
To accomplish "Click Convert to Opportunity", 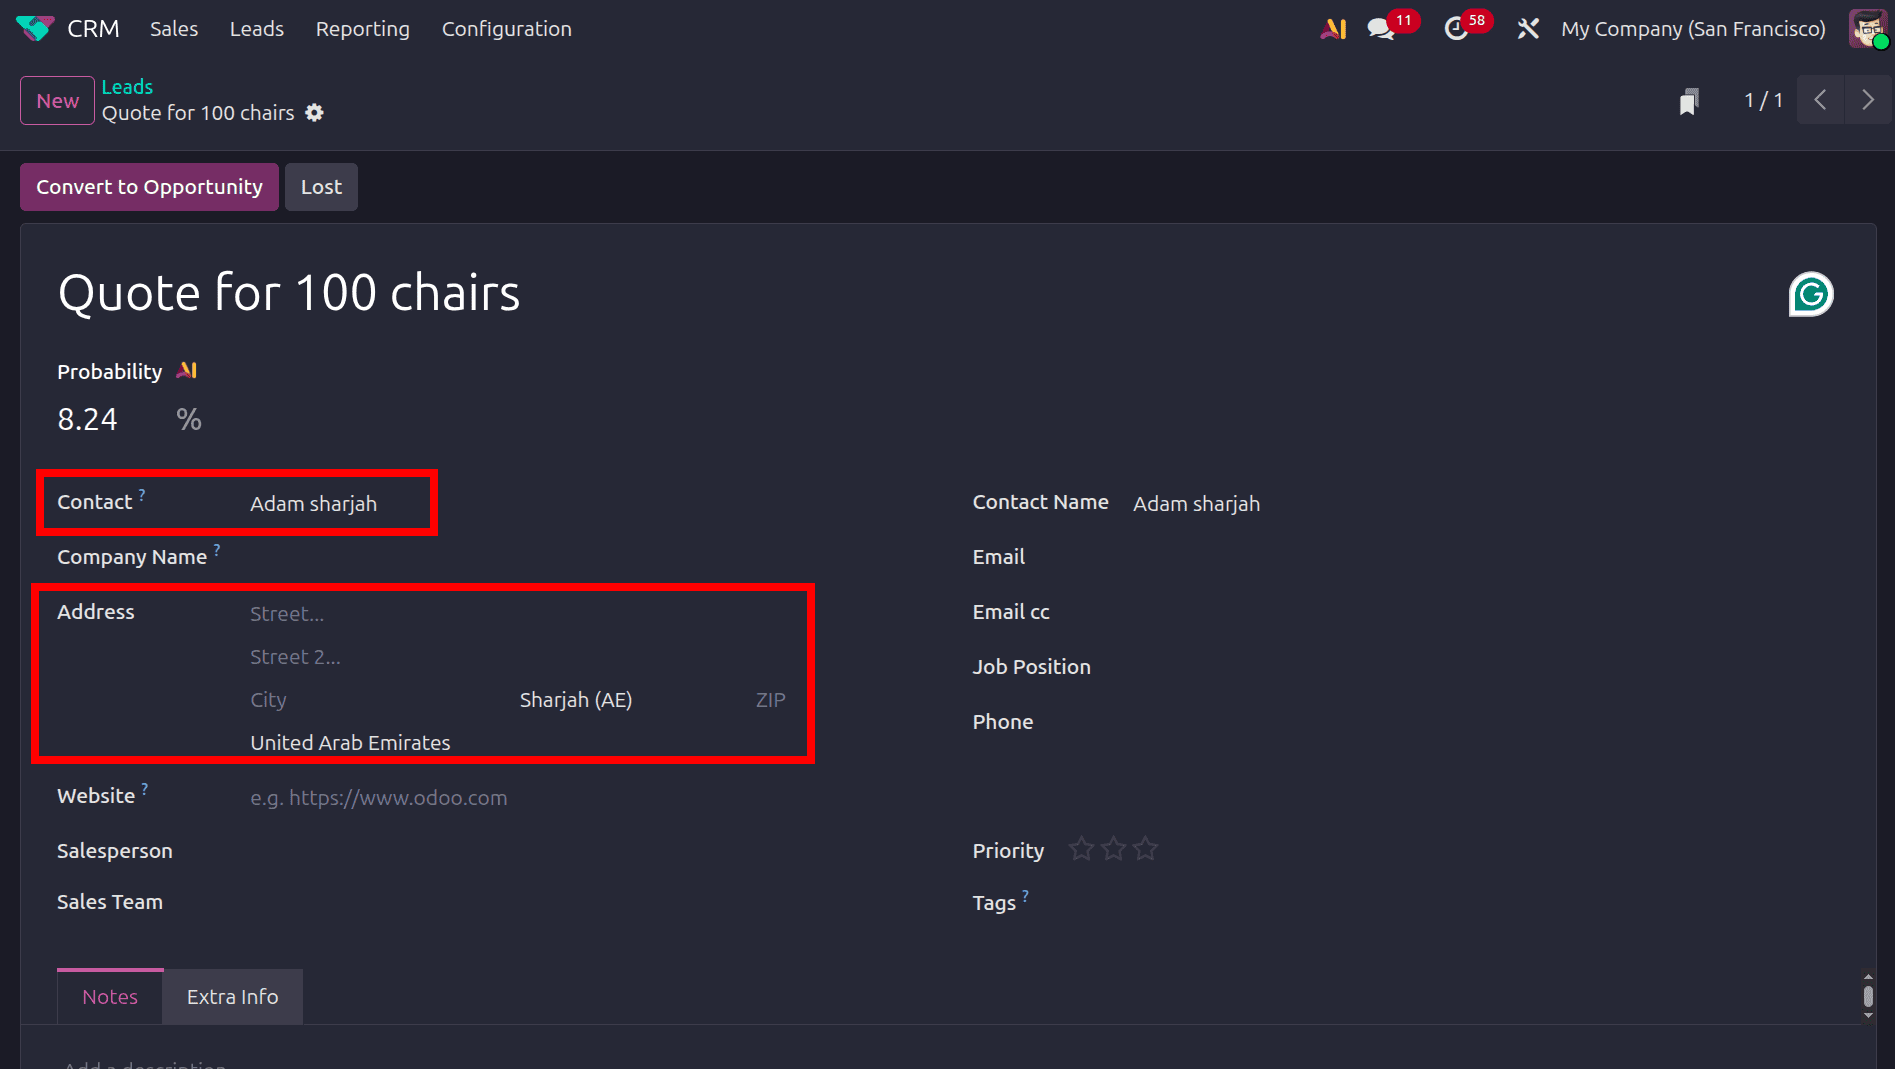I will coord(150,187).
